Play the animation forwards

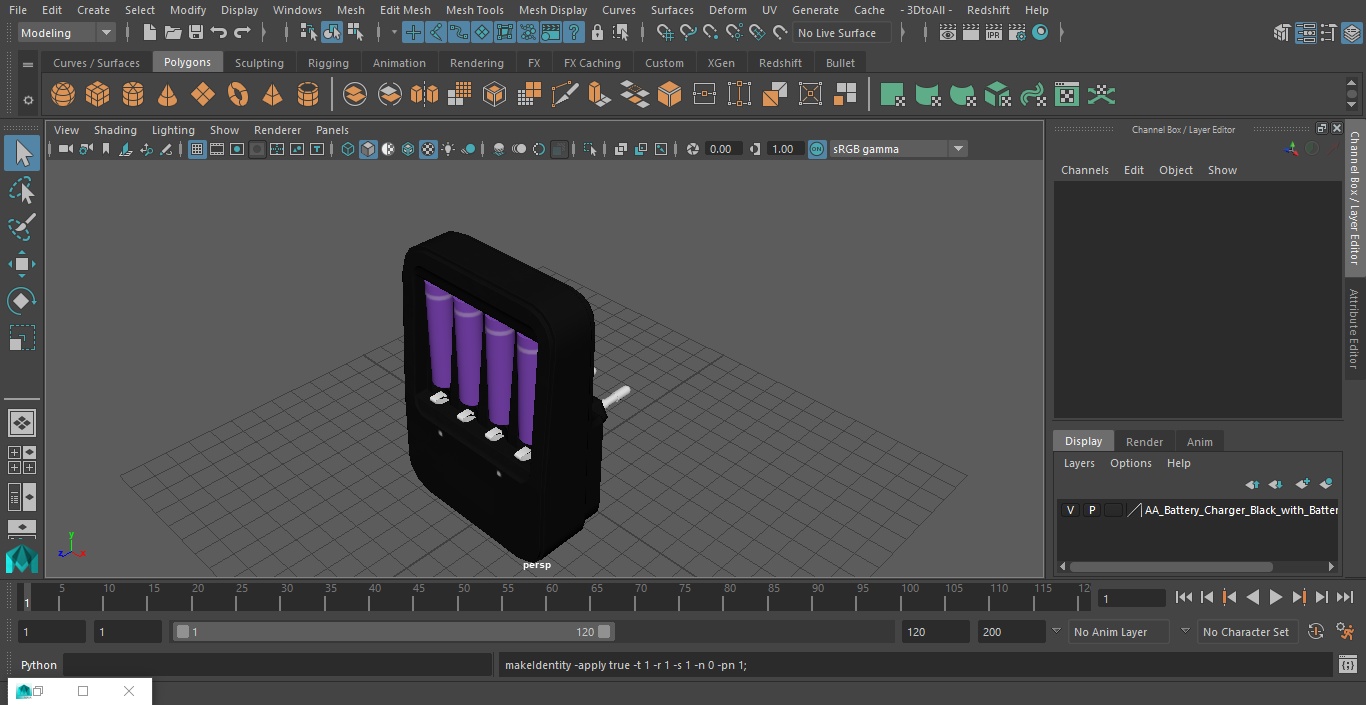1276,597
